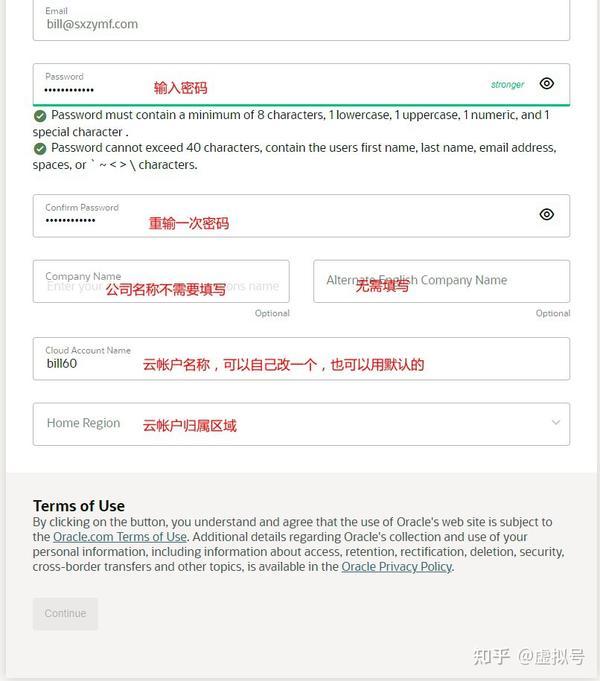The image size is (600, 681).
Task: Focus the Password input field
Action: tap(301, 84)
